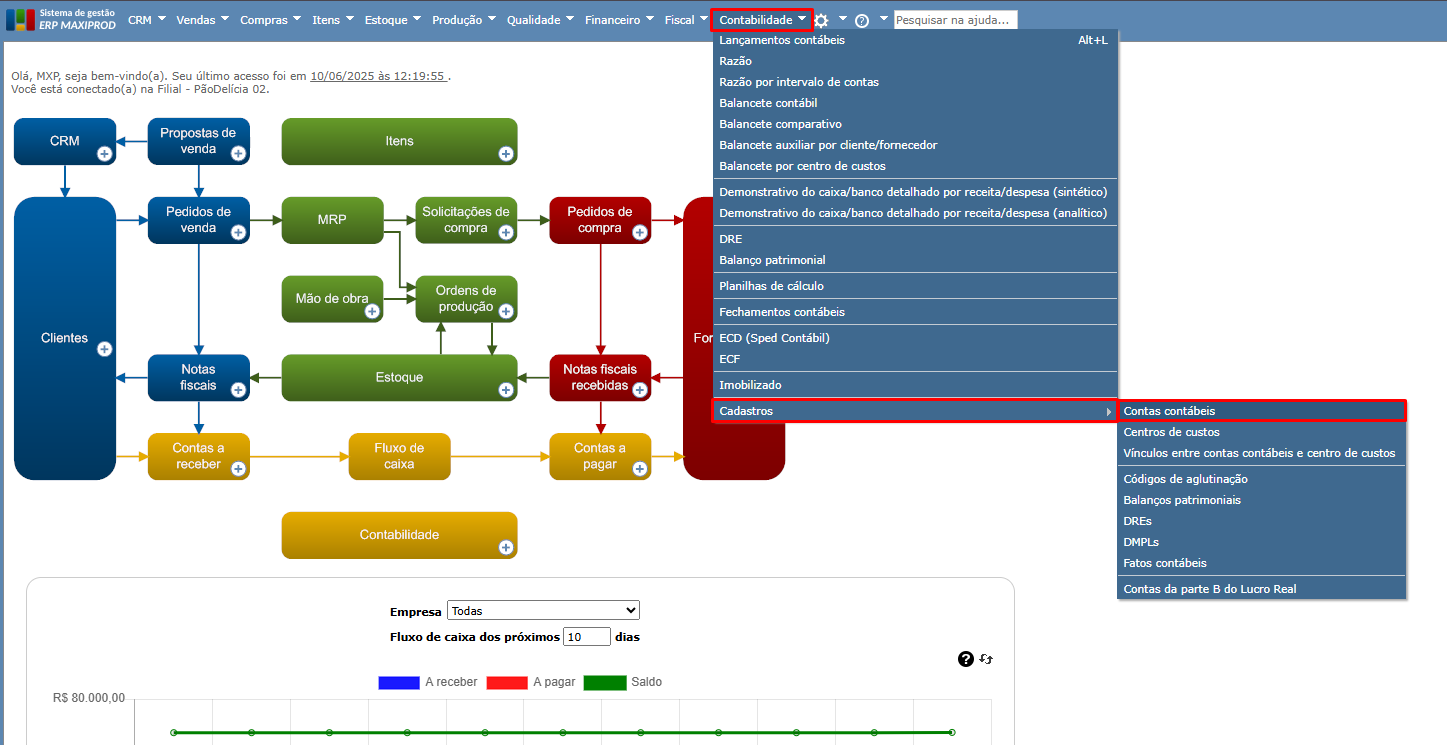Click the last access date link

click(x=378, y=75)
